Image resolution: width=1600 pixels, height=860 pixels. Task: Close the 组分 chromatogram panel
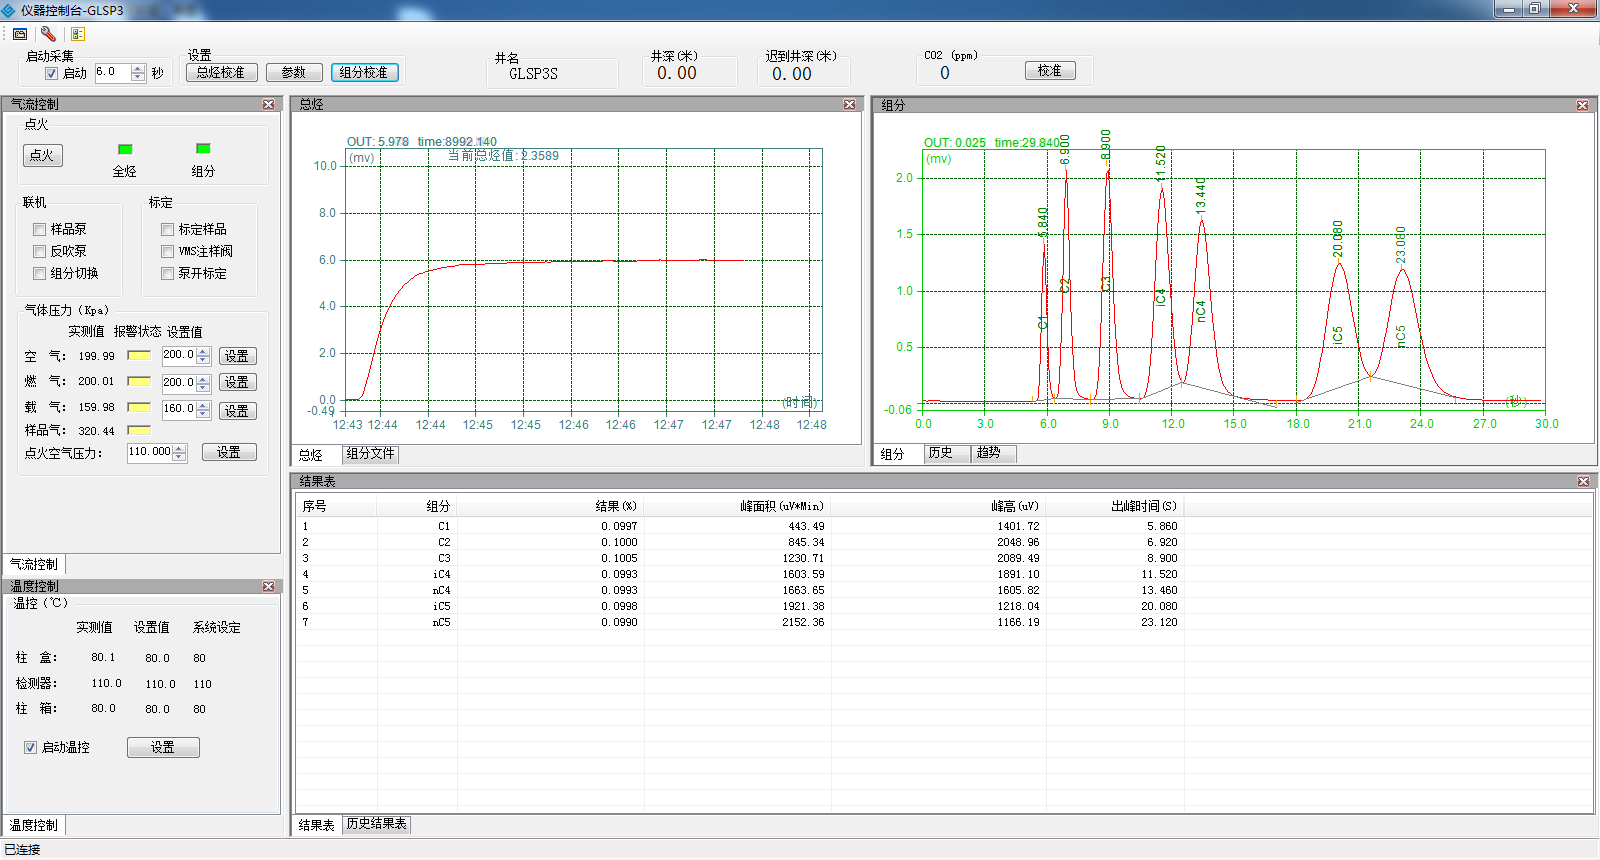point(1582,105)
